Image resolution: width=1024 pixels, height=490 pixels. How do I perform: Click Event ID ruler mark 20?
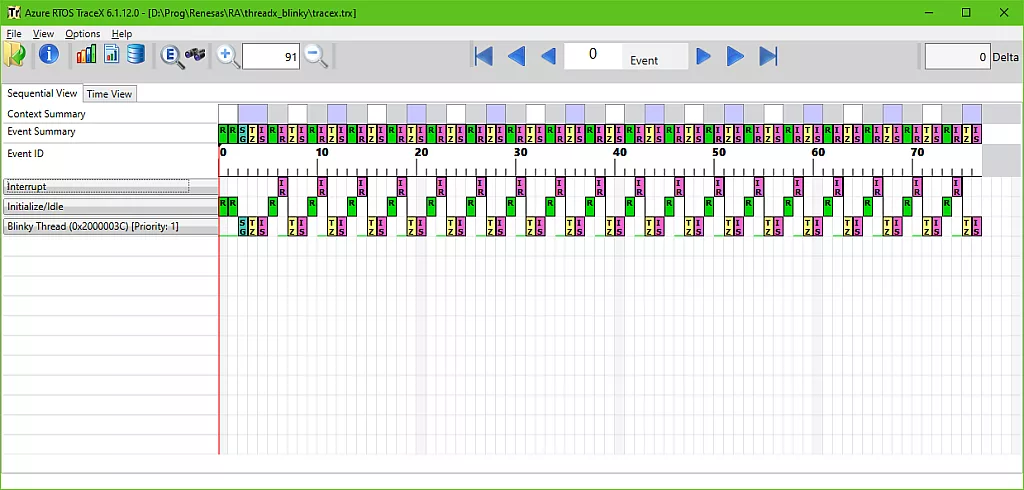coord(421,152)
